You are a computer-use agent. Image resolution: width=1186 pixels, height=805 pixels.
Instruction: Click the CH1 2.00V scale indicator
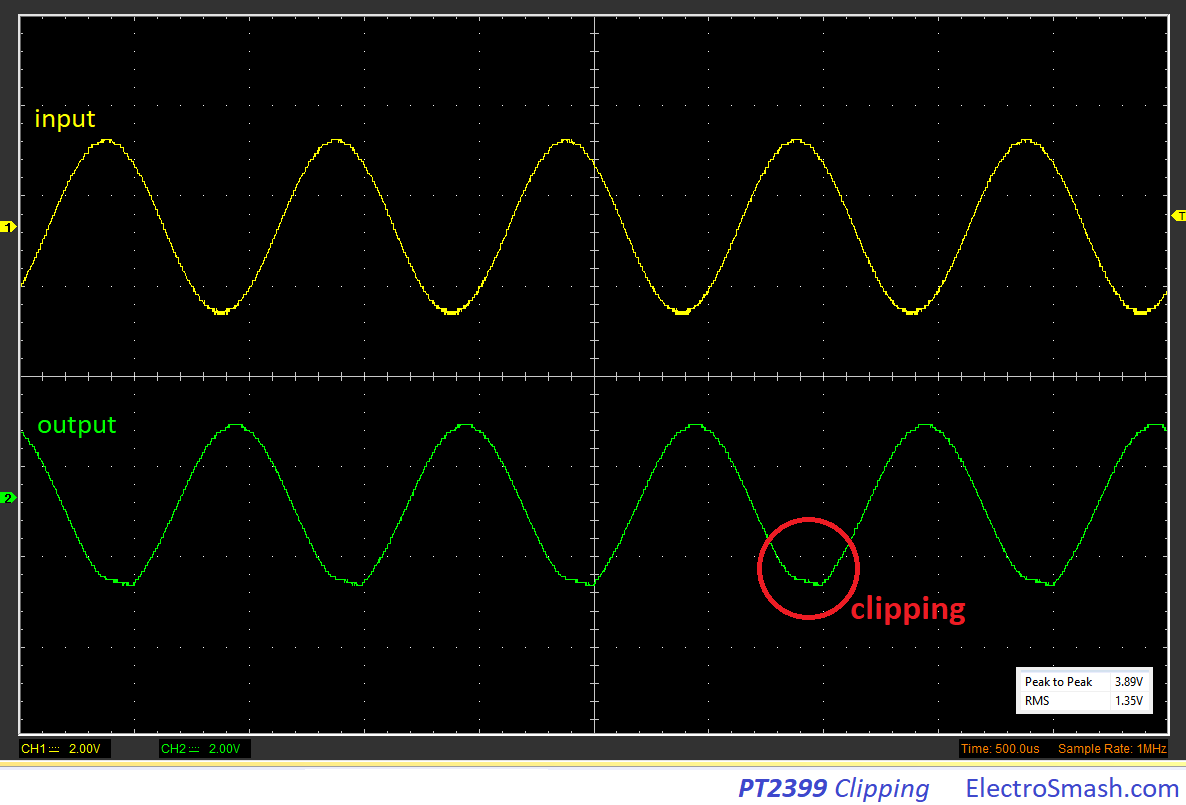[65, 749]
